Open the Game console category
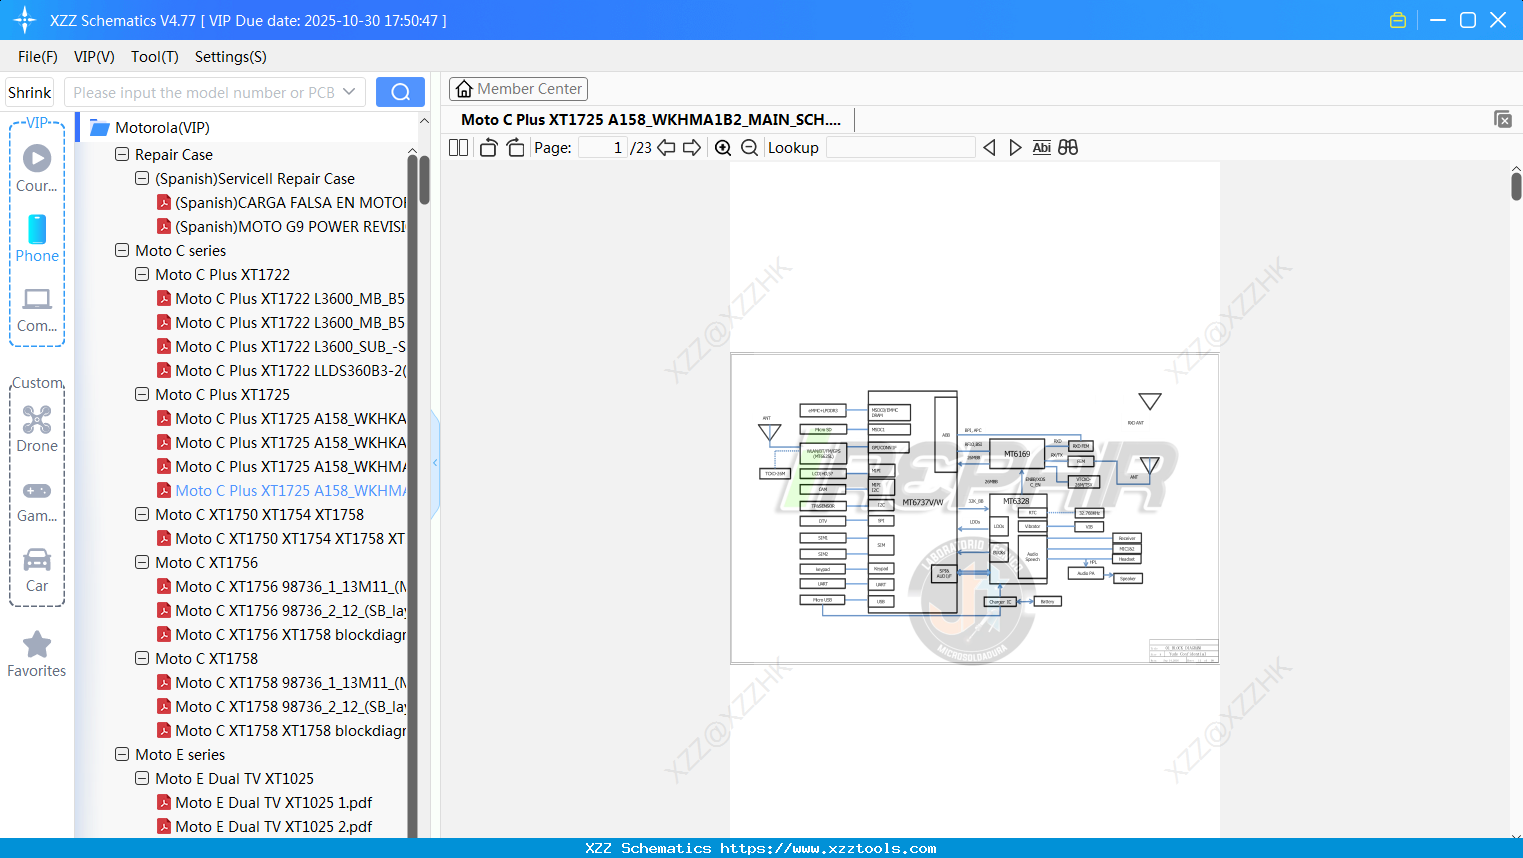 37,500
